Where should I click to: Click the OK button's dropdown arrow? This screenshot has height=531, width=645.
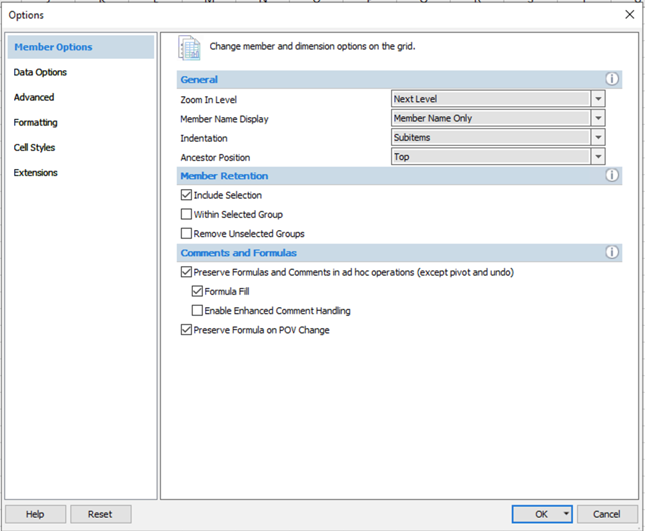pos(566,514)
